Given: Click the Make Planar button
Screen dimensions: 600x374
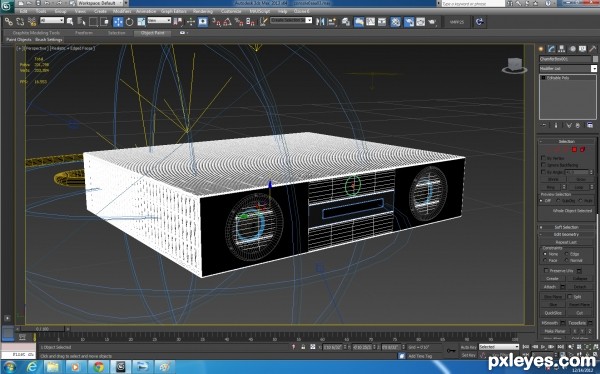Looking at the screenshot, I should pyautogui.click(x=555, y=331).
